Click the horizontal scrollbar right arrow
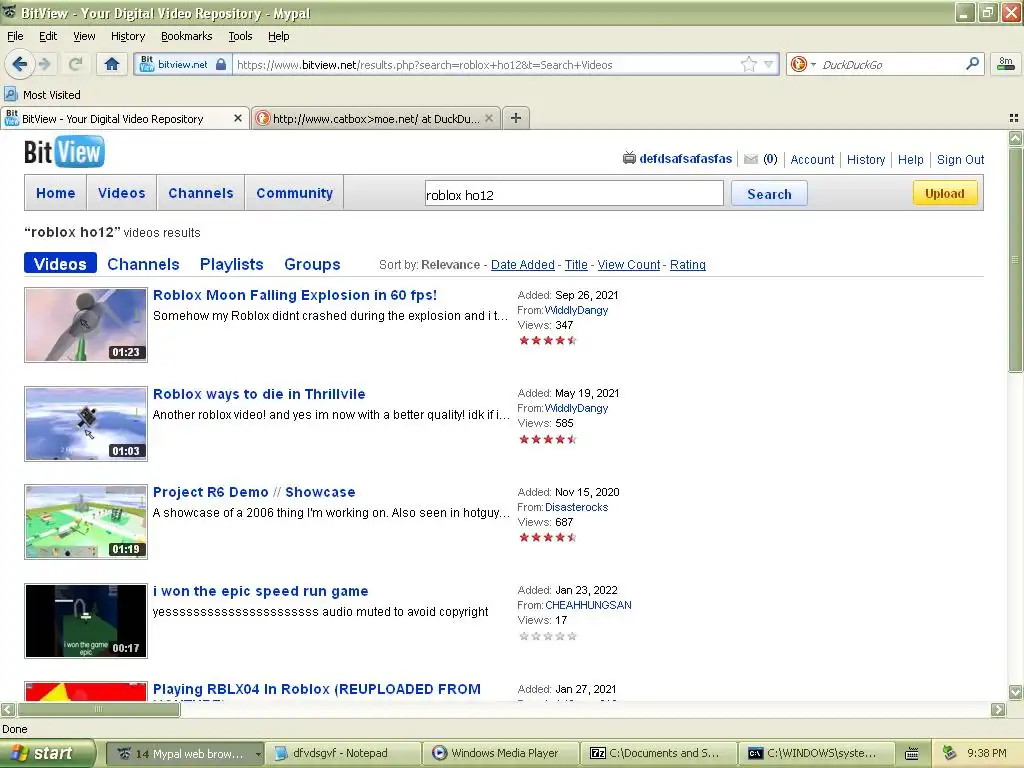This screenshot has height=768, width=1024. [x=998, y=709]
